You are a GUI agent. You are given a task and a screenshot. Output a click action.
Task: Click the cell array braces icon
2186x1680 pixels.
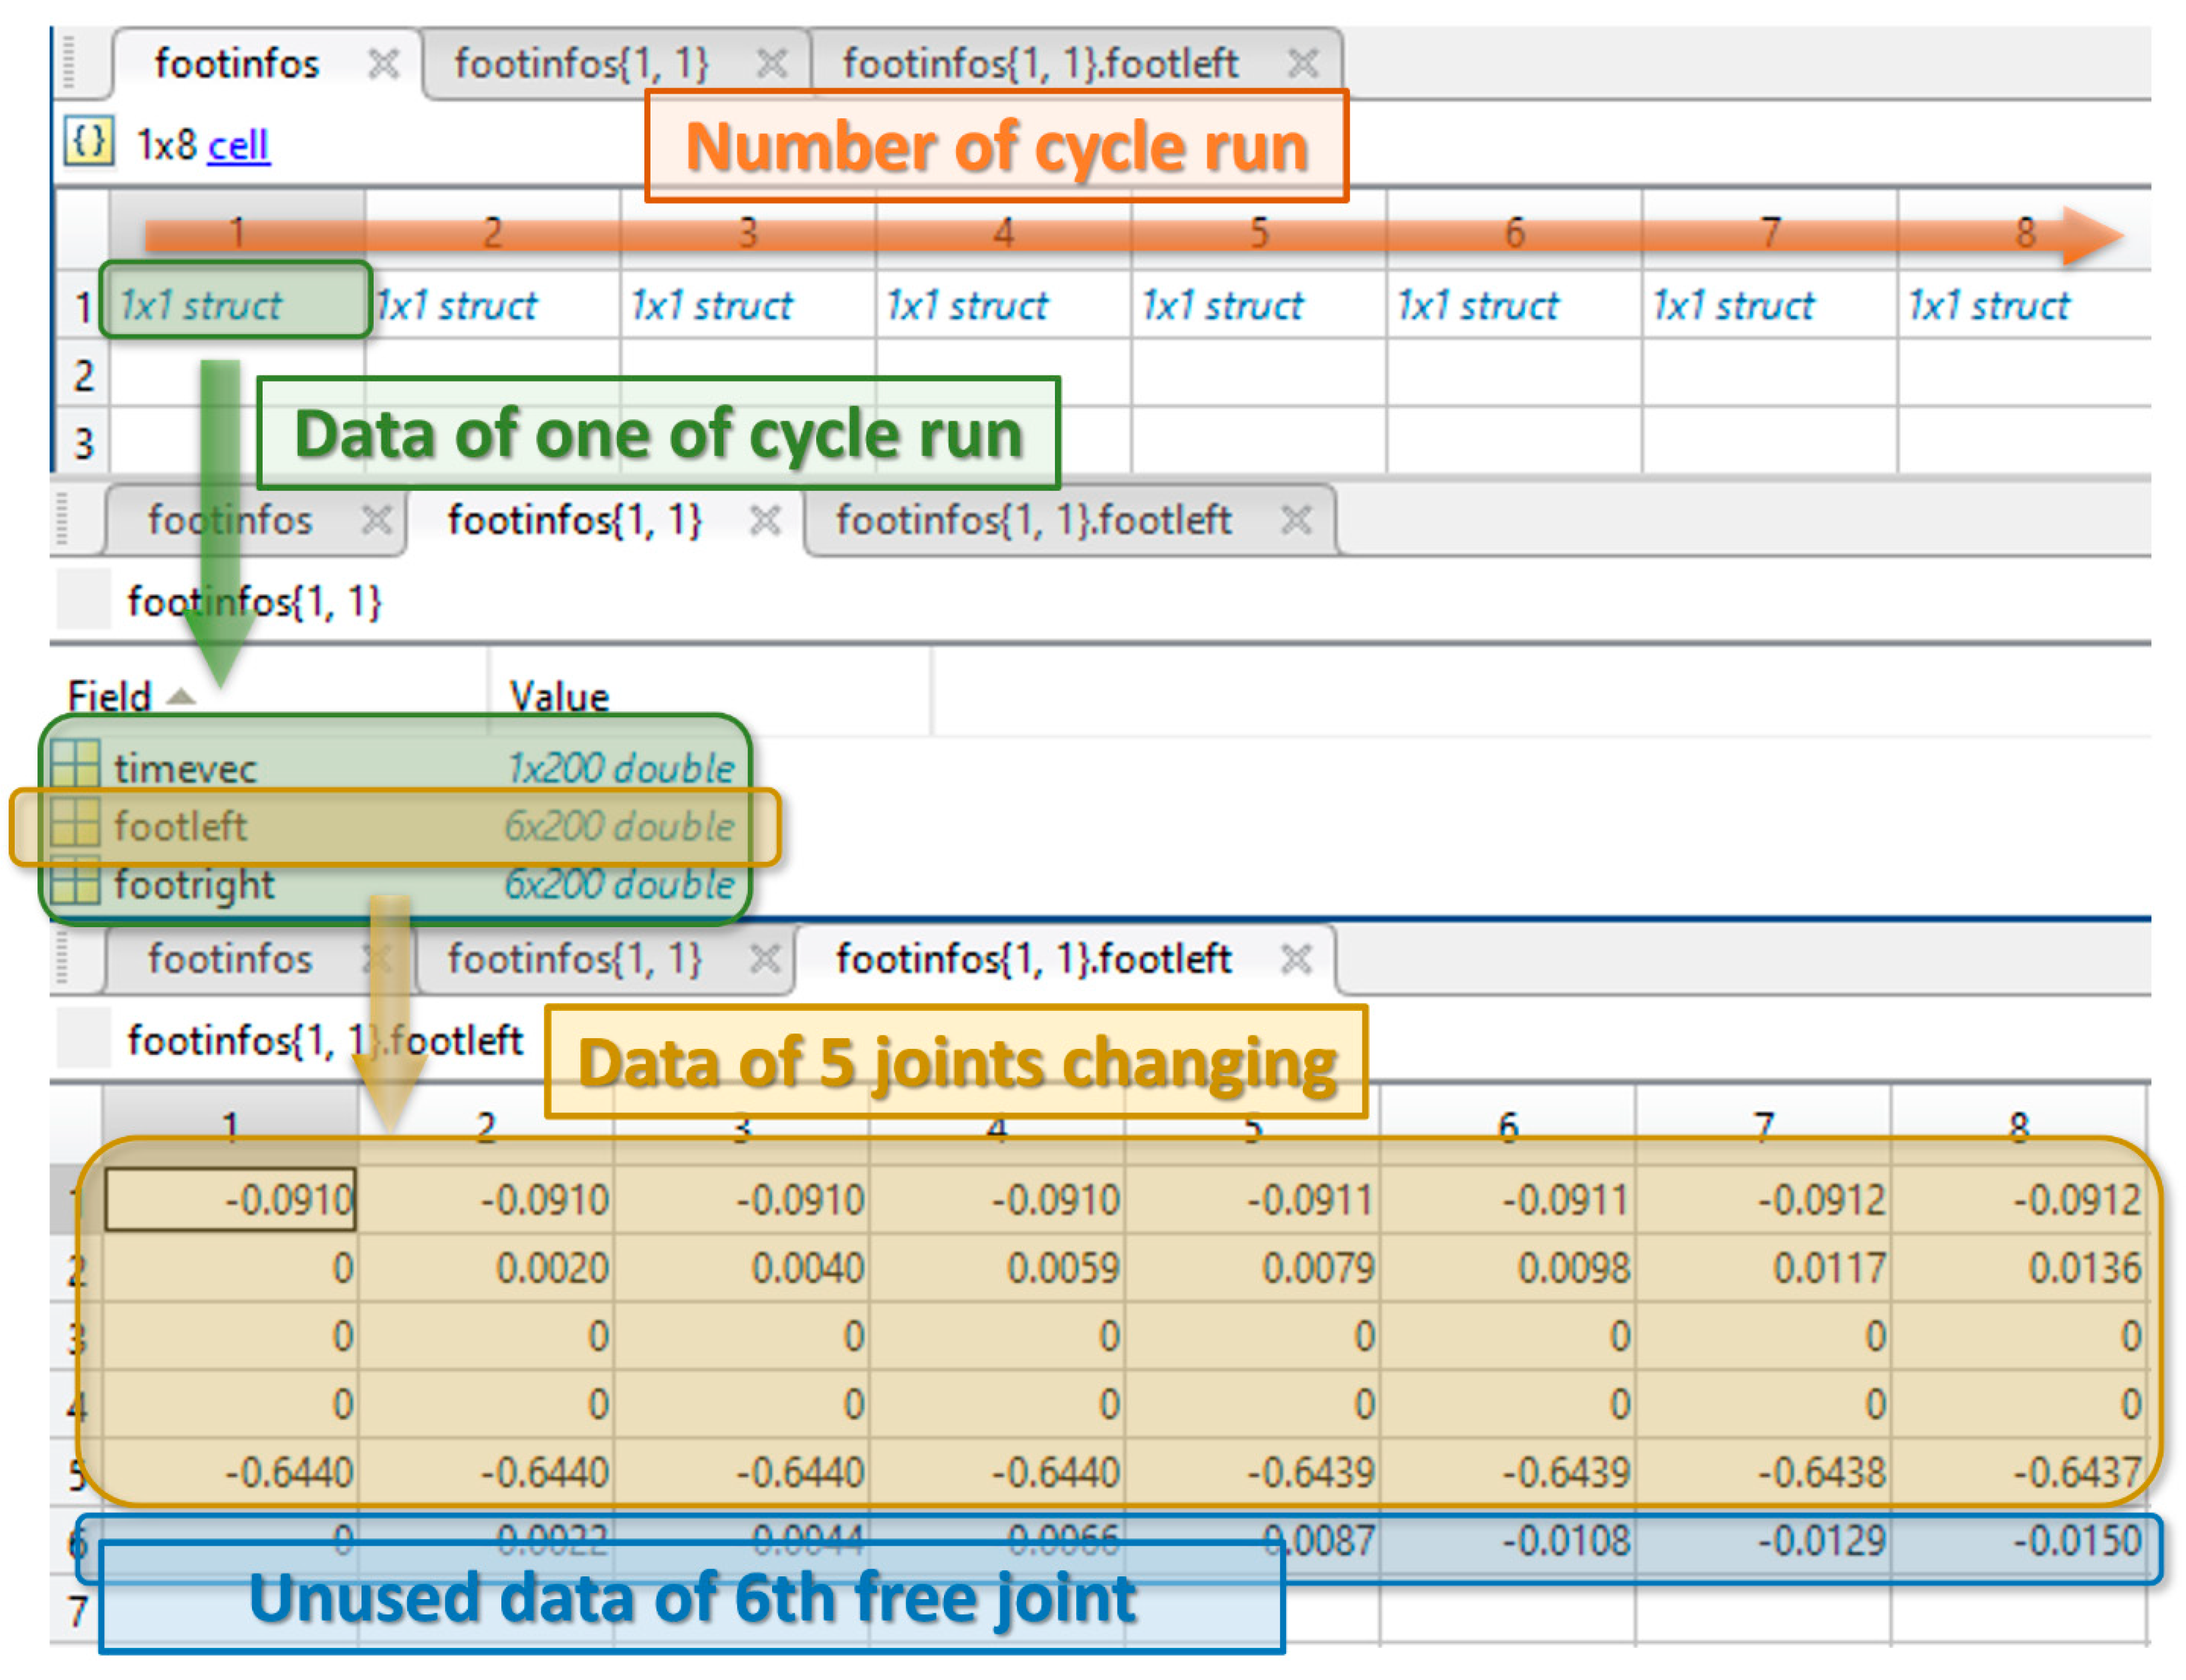[88, 142]
